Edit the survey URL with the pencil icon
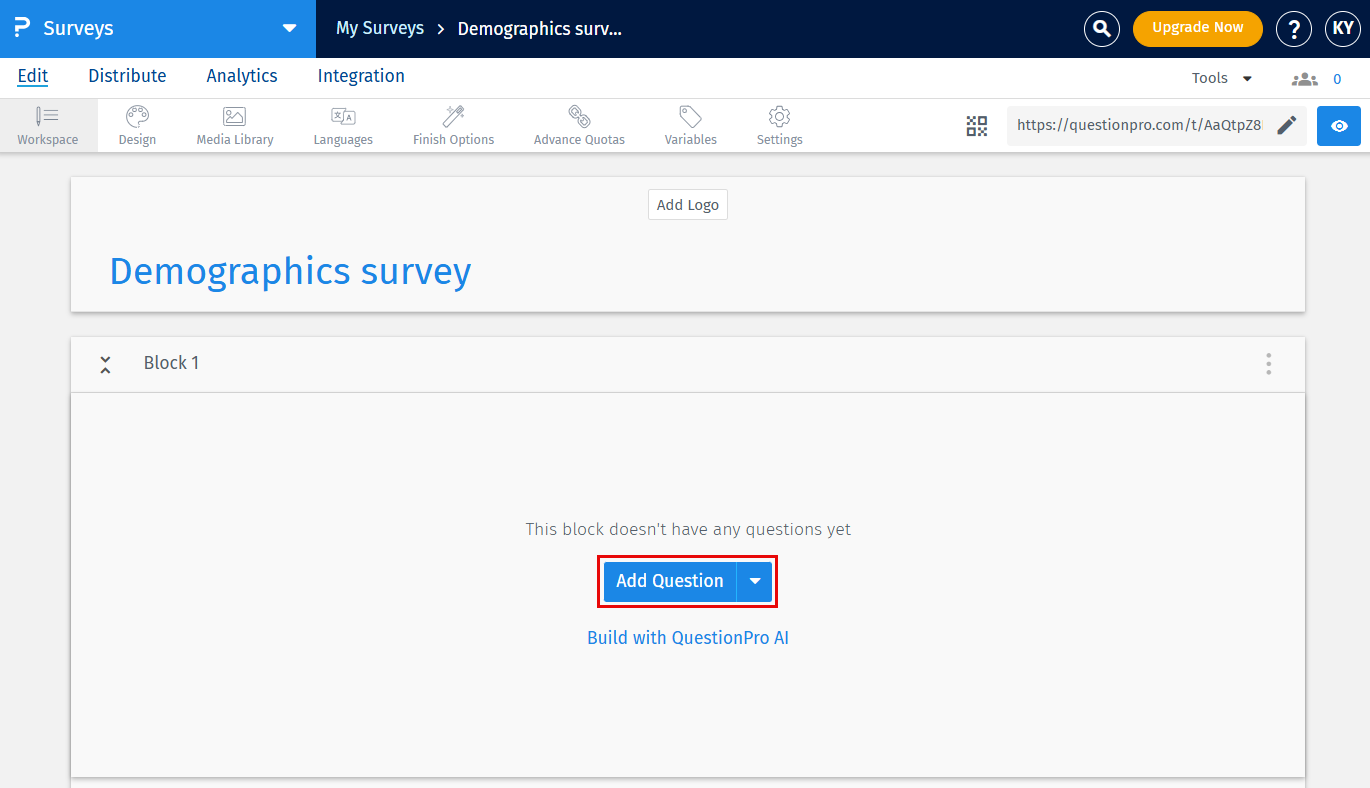 [1286, 125]
